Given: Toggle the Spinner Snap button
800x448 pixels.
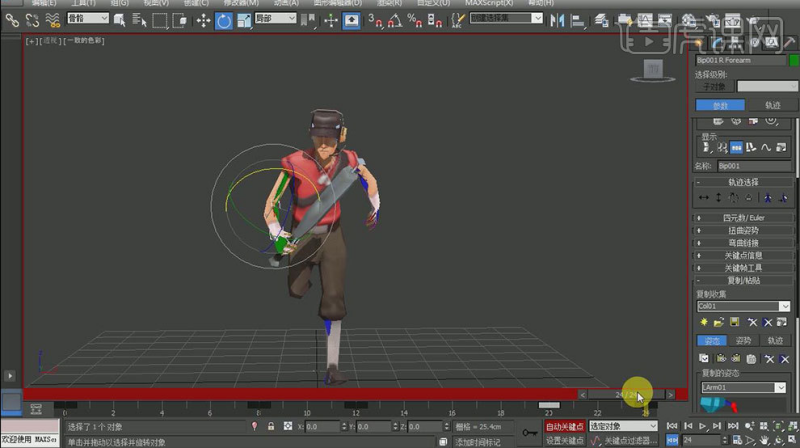Looking at the screenshot, I should pyautogui.click(x=434, y=20).
